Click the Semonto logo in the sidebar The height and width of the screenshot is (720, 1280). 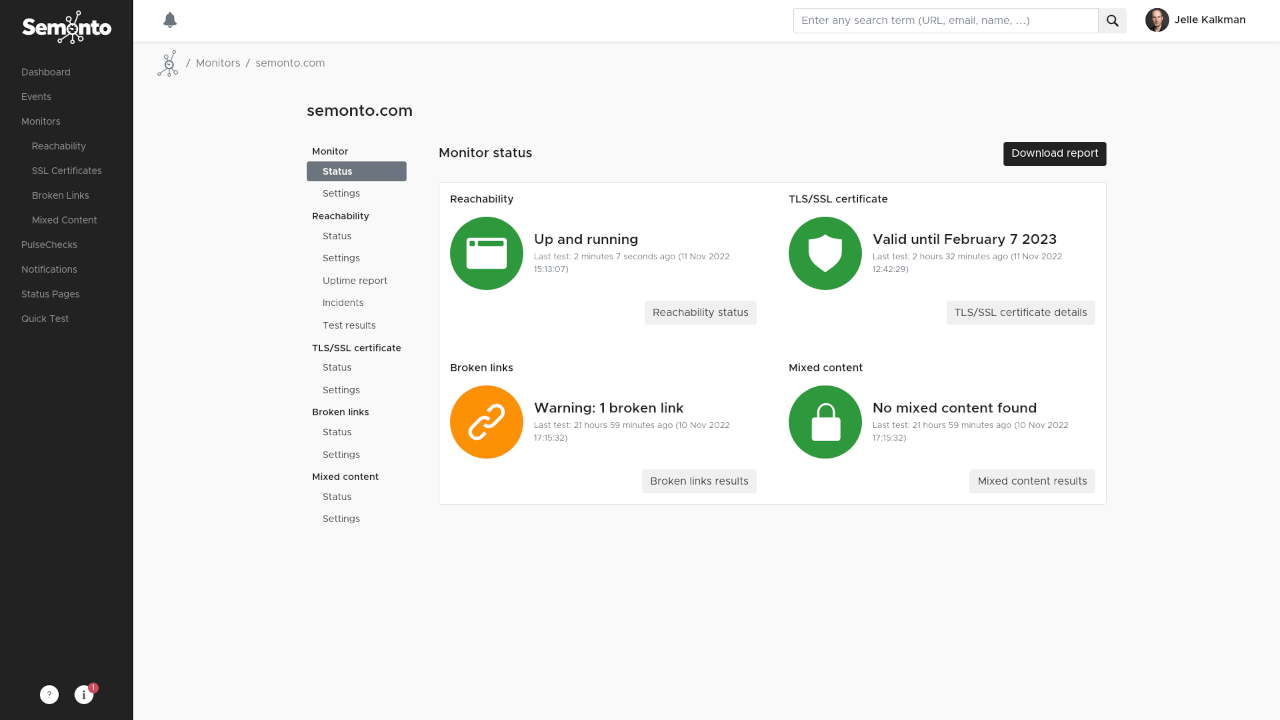[x=66, y=27]
